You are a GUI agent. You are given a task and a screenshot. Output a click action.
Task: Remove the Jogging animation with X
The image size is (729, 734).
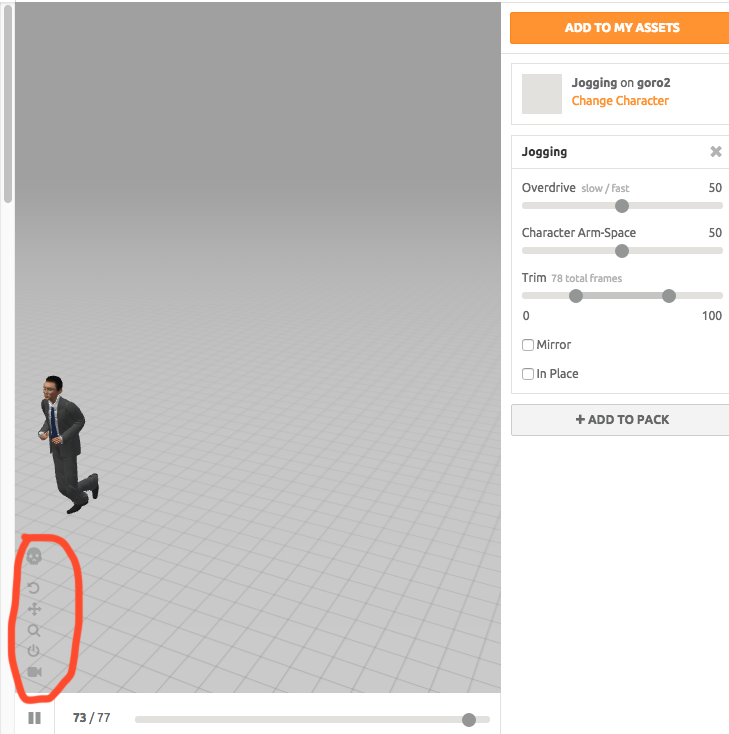[x=715, y=152]
